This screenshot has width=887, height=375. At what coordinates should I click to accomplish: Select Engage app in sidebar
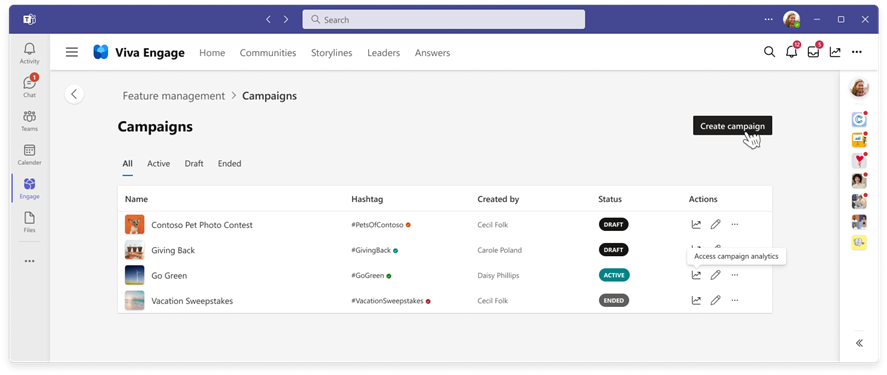[x=29, y=188]
